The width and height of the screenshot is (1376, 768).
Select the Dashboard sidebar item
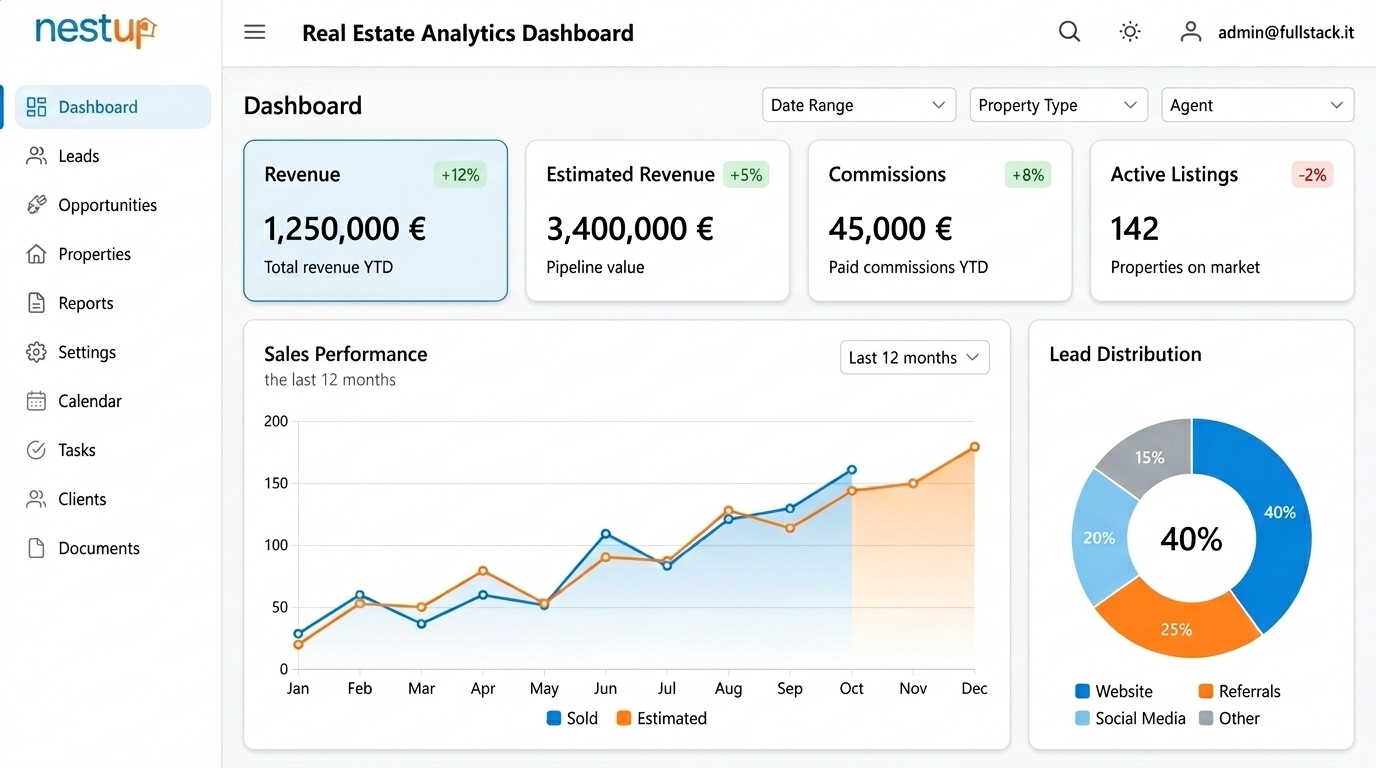113,107
